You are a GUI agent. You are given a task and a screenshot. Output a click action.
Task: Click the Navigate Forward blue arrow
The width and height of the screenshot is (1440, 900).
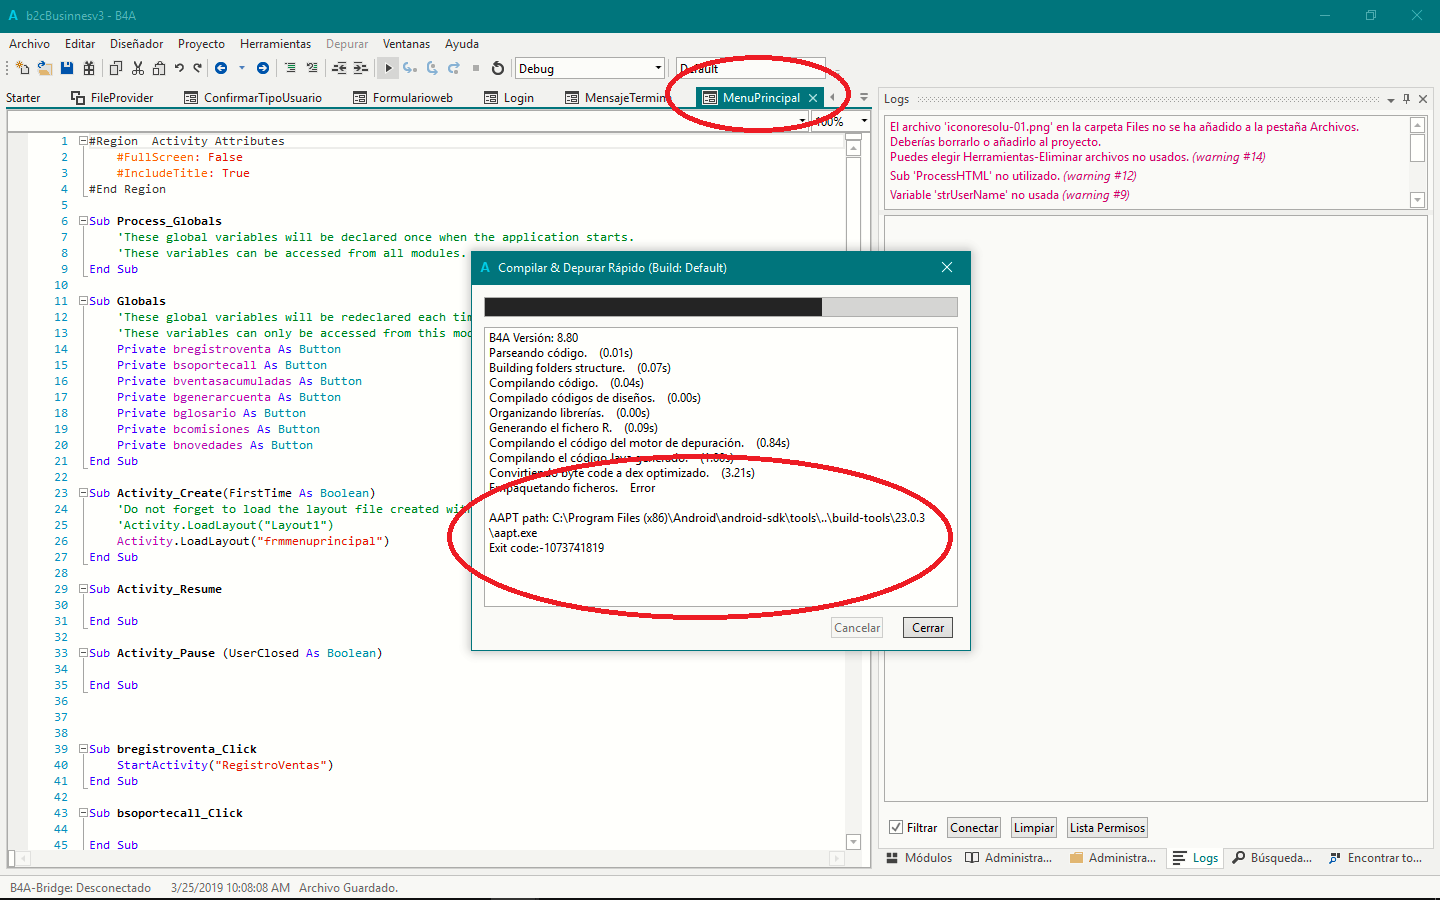coord(263,68)
